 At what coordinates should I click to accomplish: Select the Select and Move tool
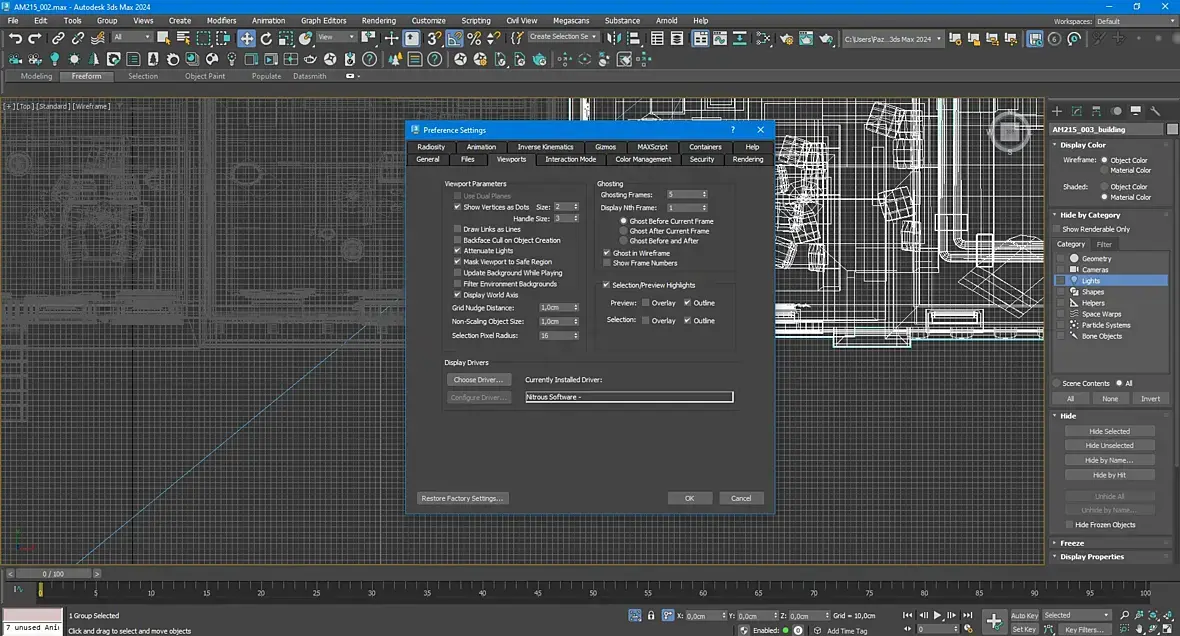[x=246, y=38]
